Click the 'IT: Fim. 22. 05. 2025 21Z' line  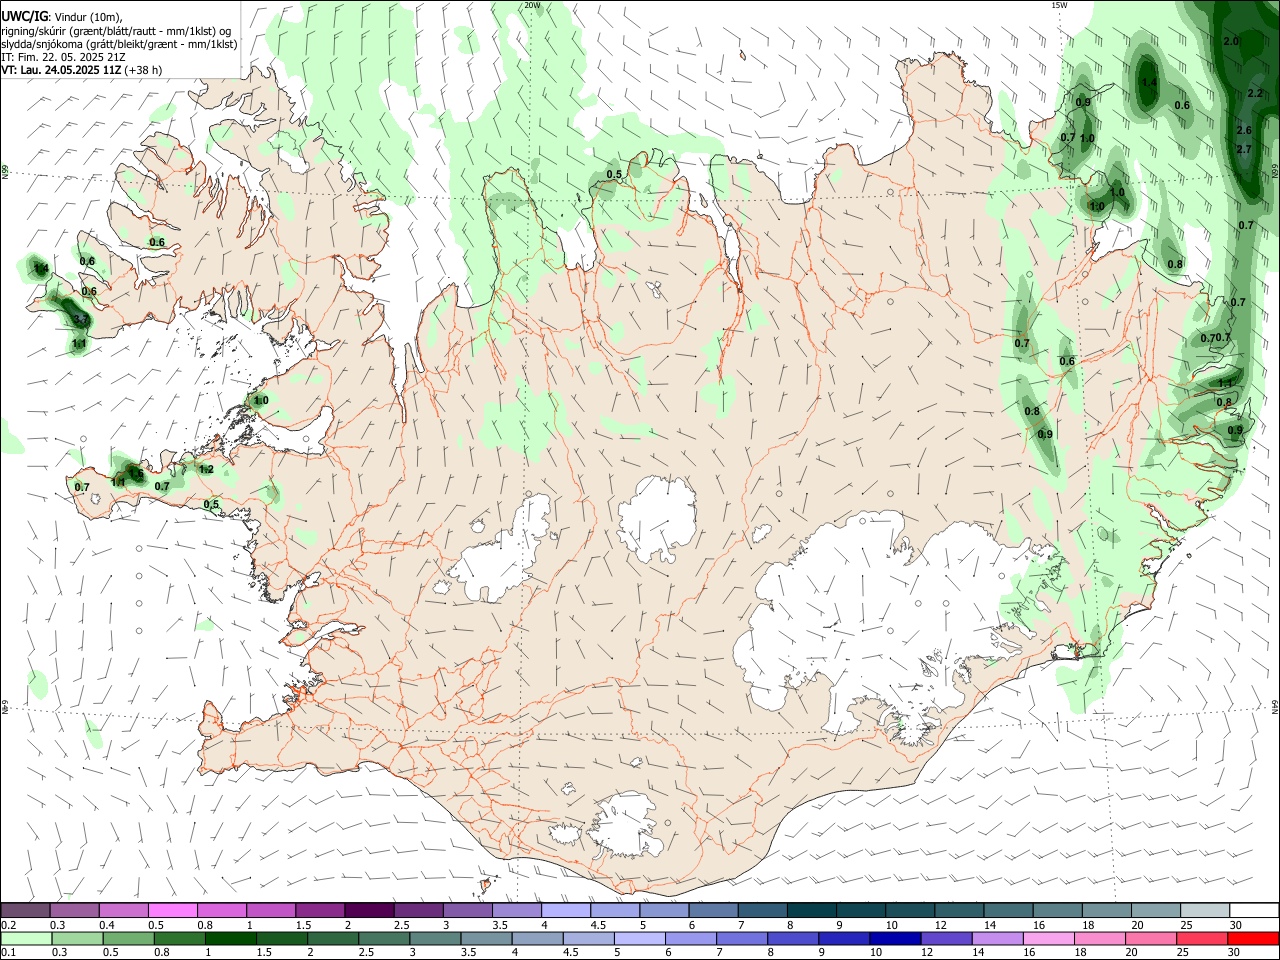tap(63, 57)
